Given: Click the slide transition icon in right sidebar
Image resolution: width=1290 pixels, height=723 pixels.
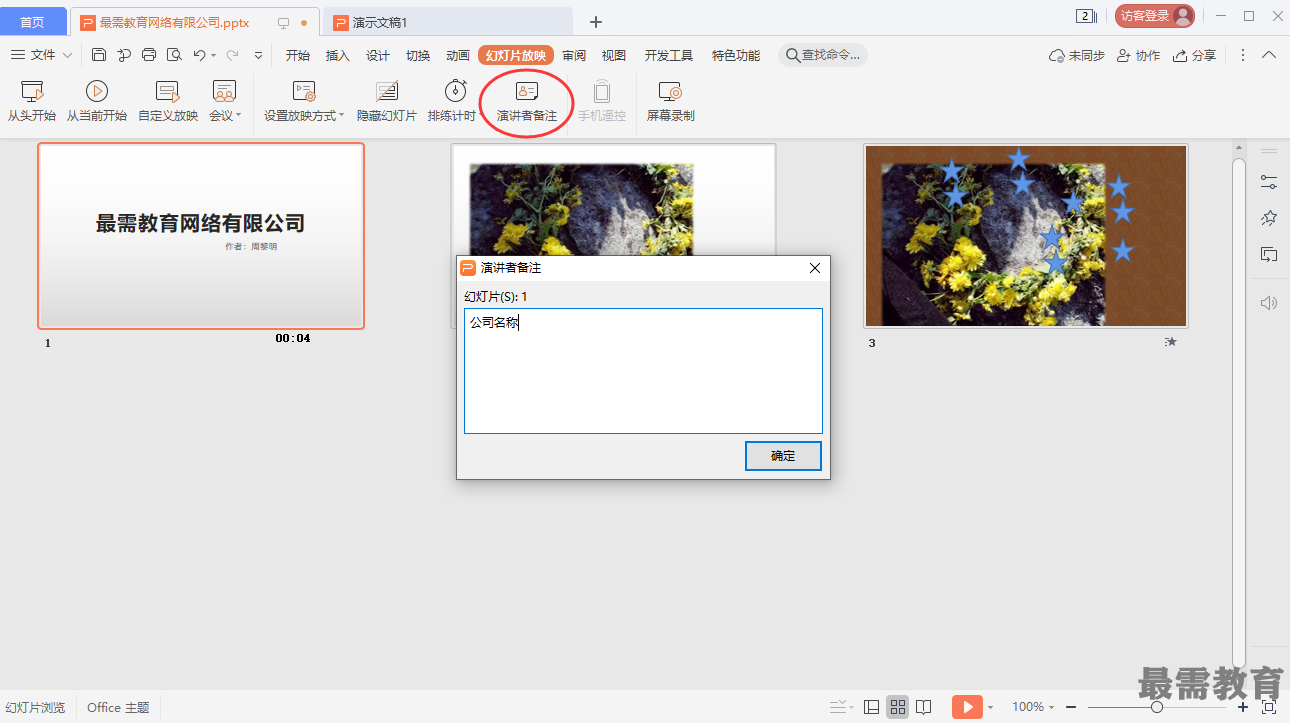Looking at the screenshot, I should (x=1269, y=255).
